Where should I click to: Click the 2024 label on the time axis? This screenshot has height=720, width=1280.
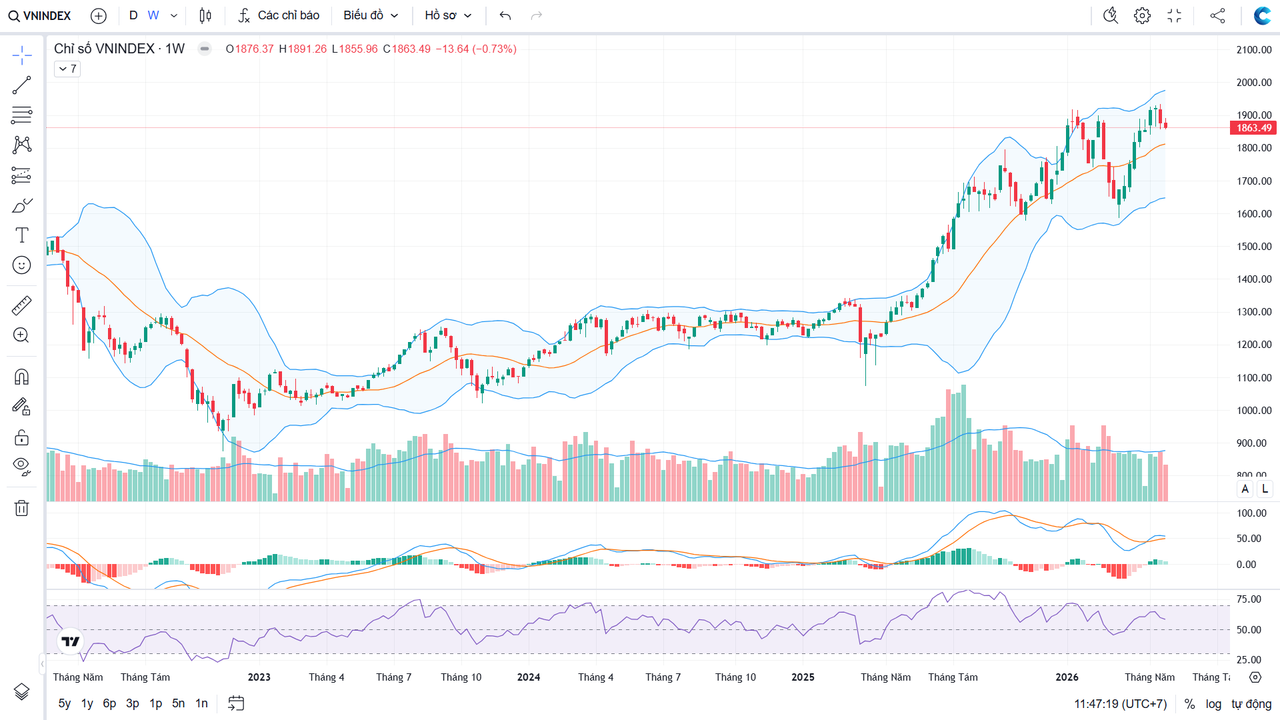pyautogui.click(x=529, y=677)
